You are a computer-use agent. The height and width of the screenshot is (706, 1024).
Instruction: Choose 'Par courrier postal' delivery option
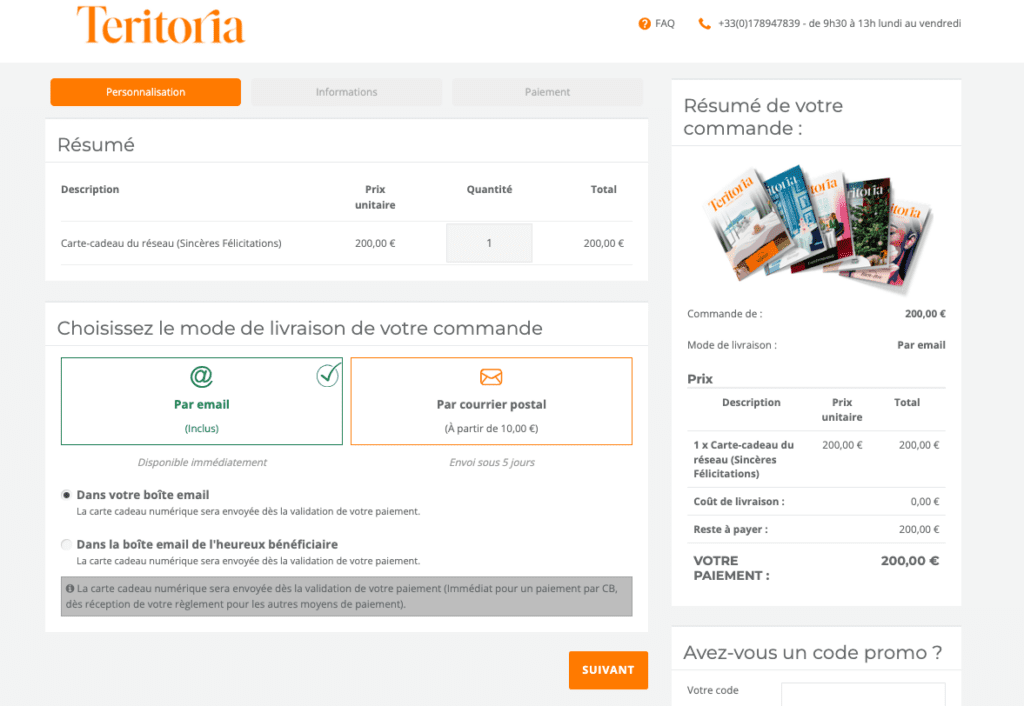click(x=491, y=401)
